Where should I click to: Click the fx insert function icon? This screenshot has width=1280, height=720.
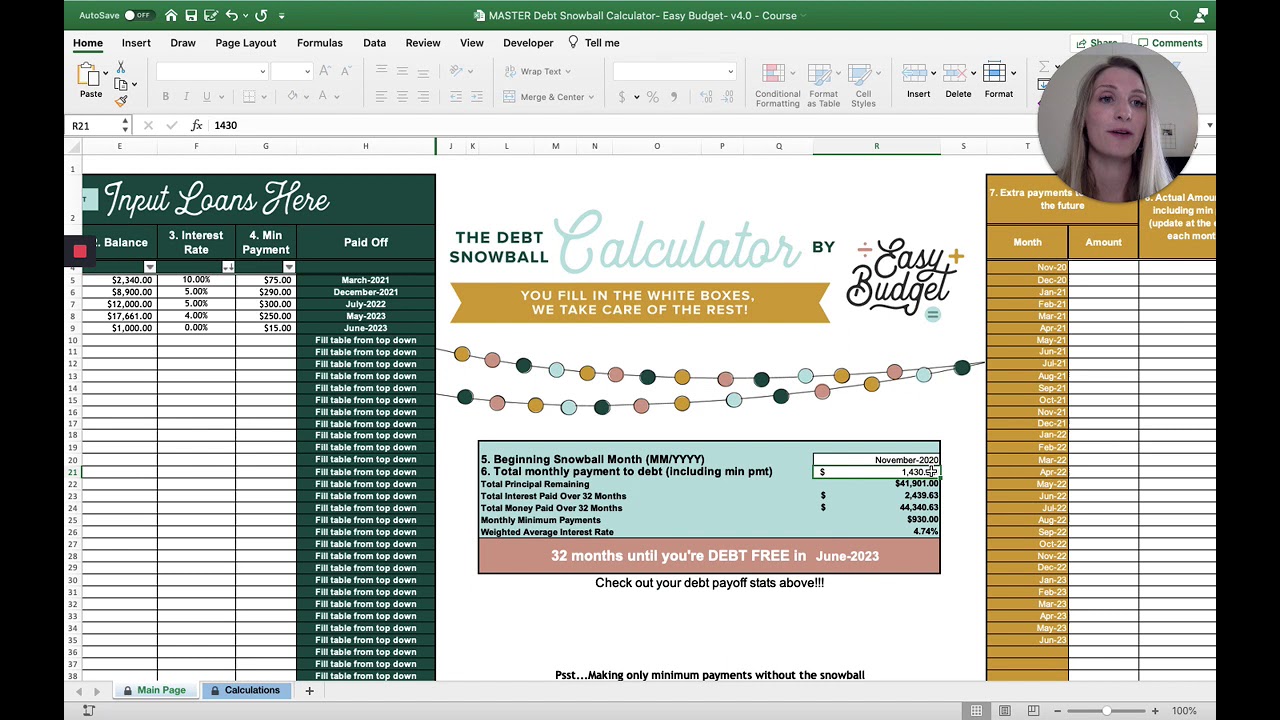196,125
